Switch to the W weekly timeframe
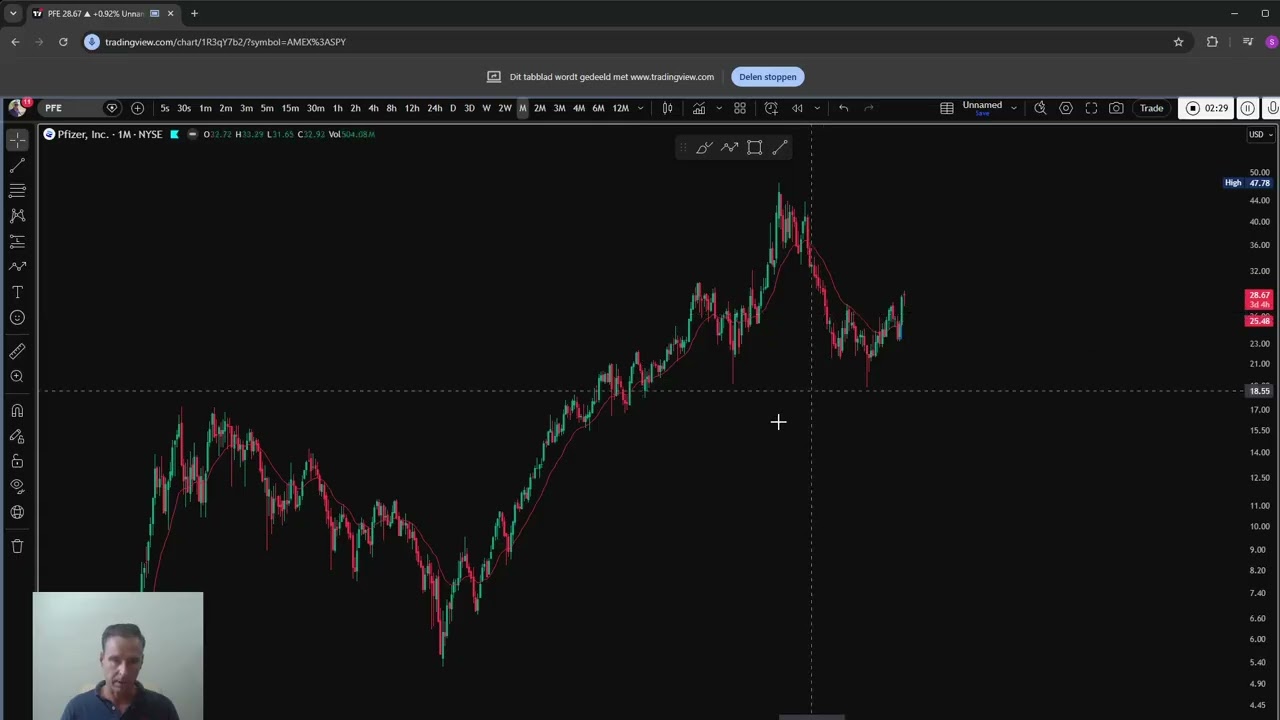The width and height of the screenshot is (1280, 720). coord(486,108)
